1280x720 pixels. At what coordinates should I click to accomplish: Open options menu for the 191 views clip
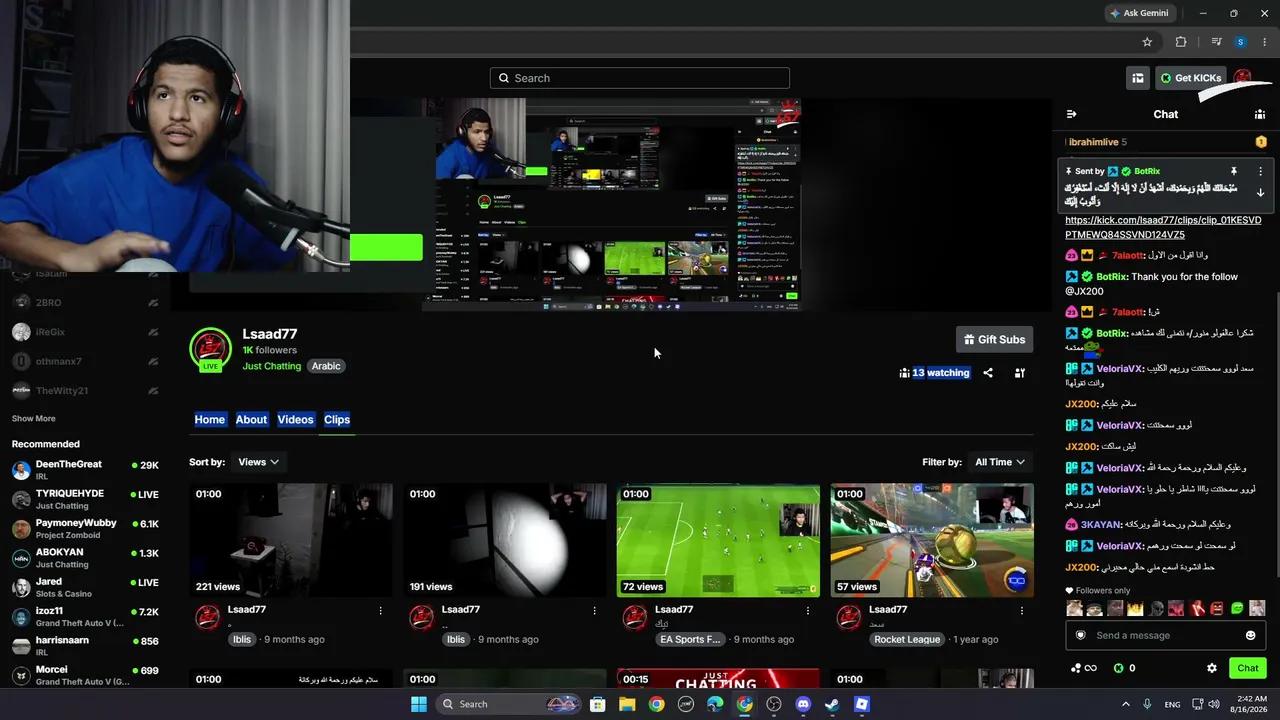(594, 610)
